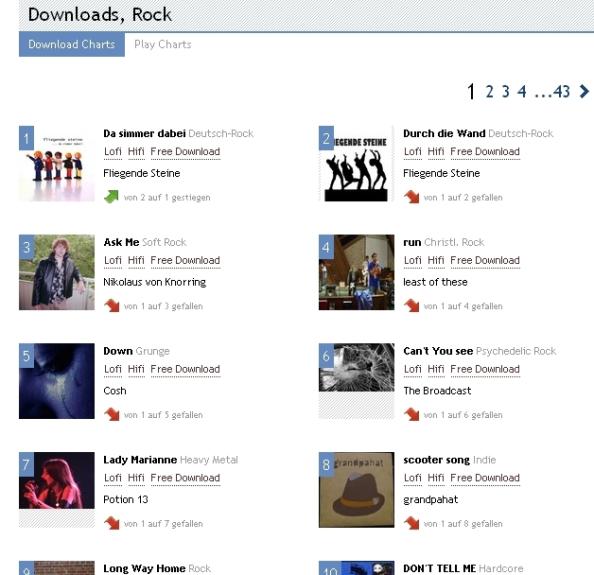The width and height of the screenshot is (594, 575).
Task: Go to page 2 of the charts
Action: 489,91
